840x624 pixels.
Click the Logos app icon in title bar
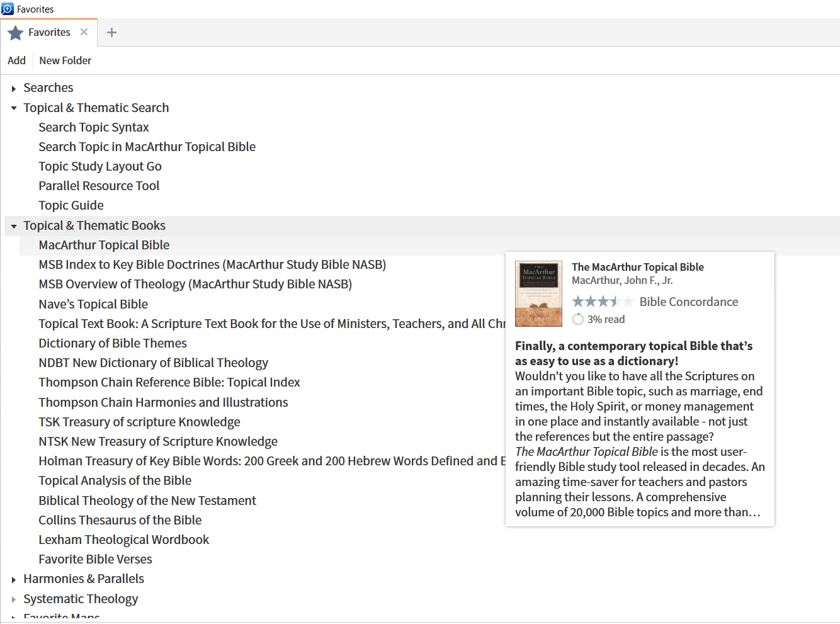pos(8,9)
